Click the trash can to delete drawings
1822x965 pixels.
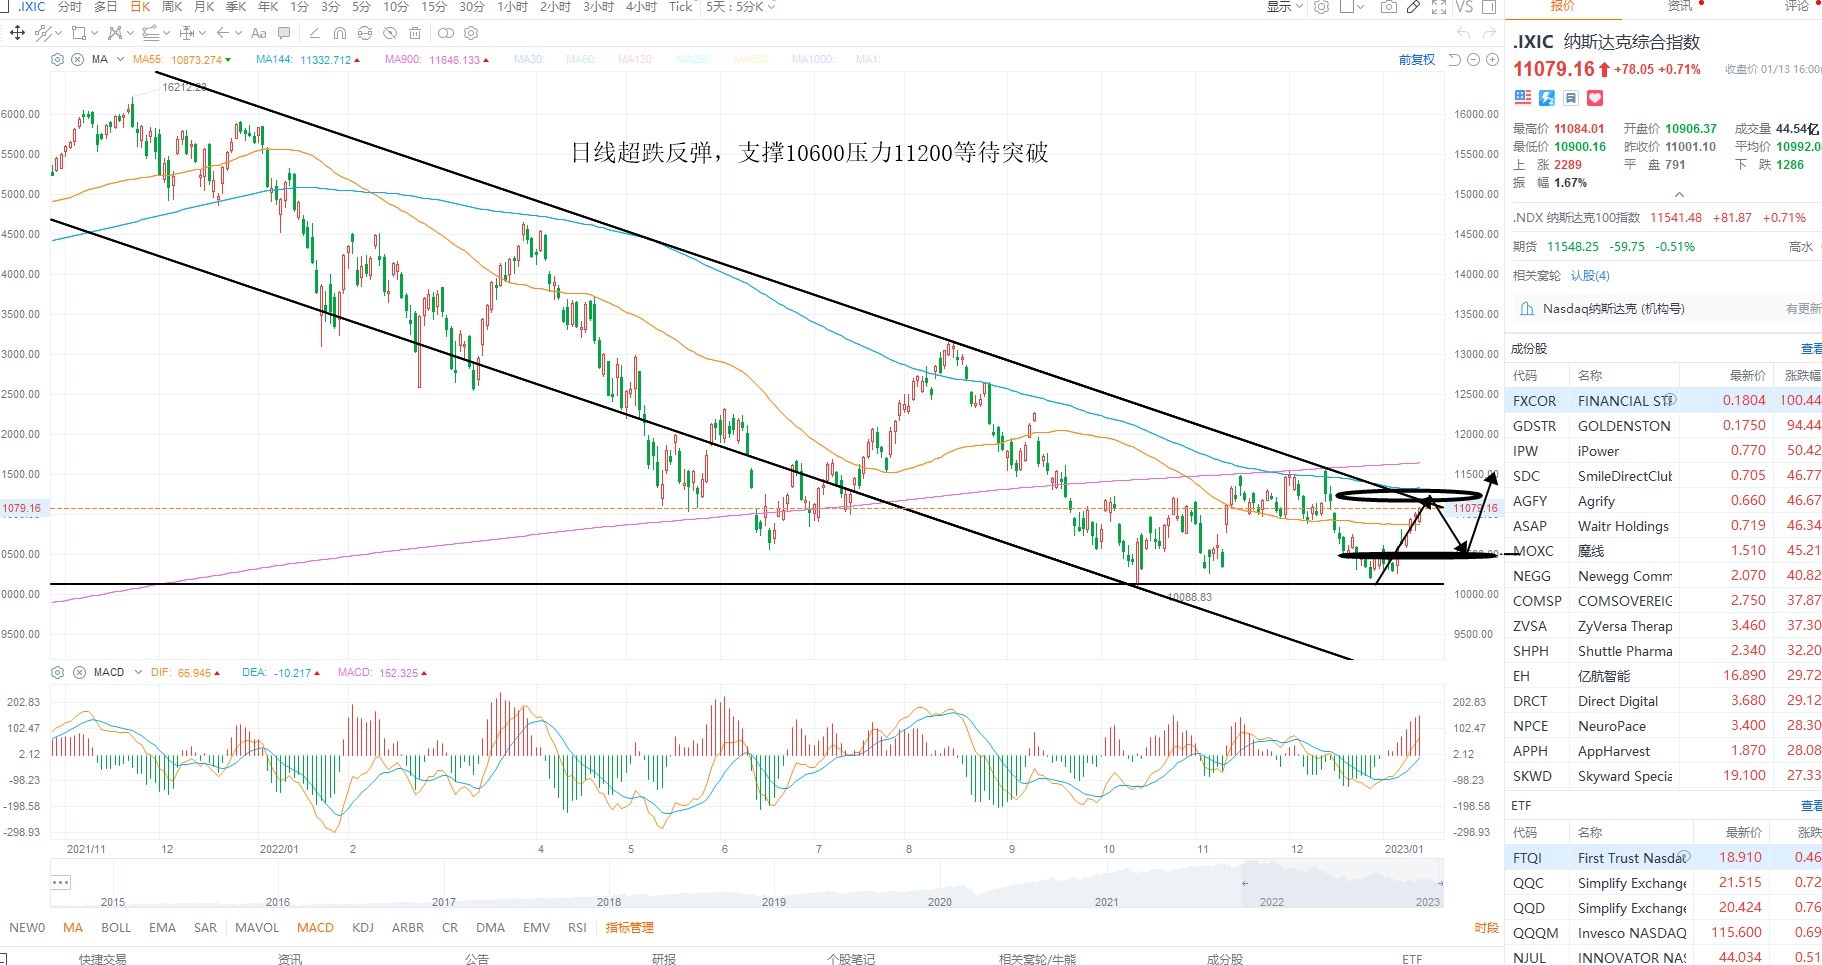[415, 33]
